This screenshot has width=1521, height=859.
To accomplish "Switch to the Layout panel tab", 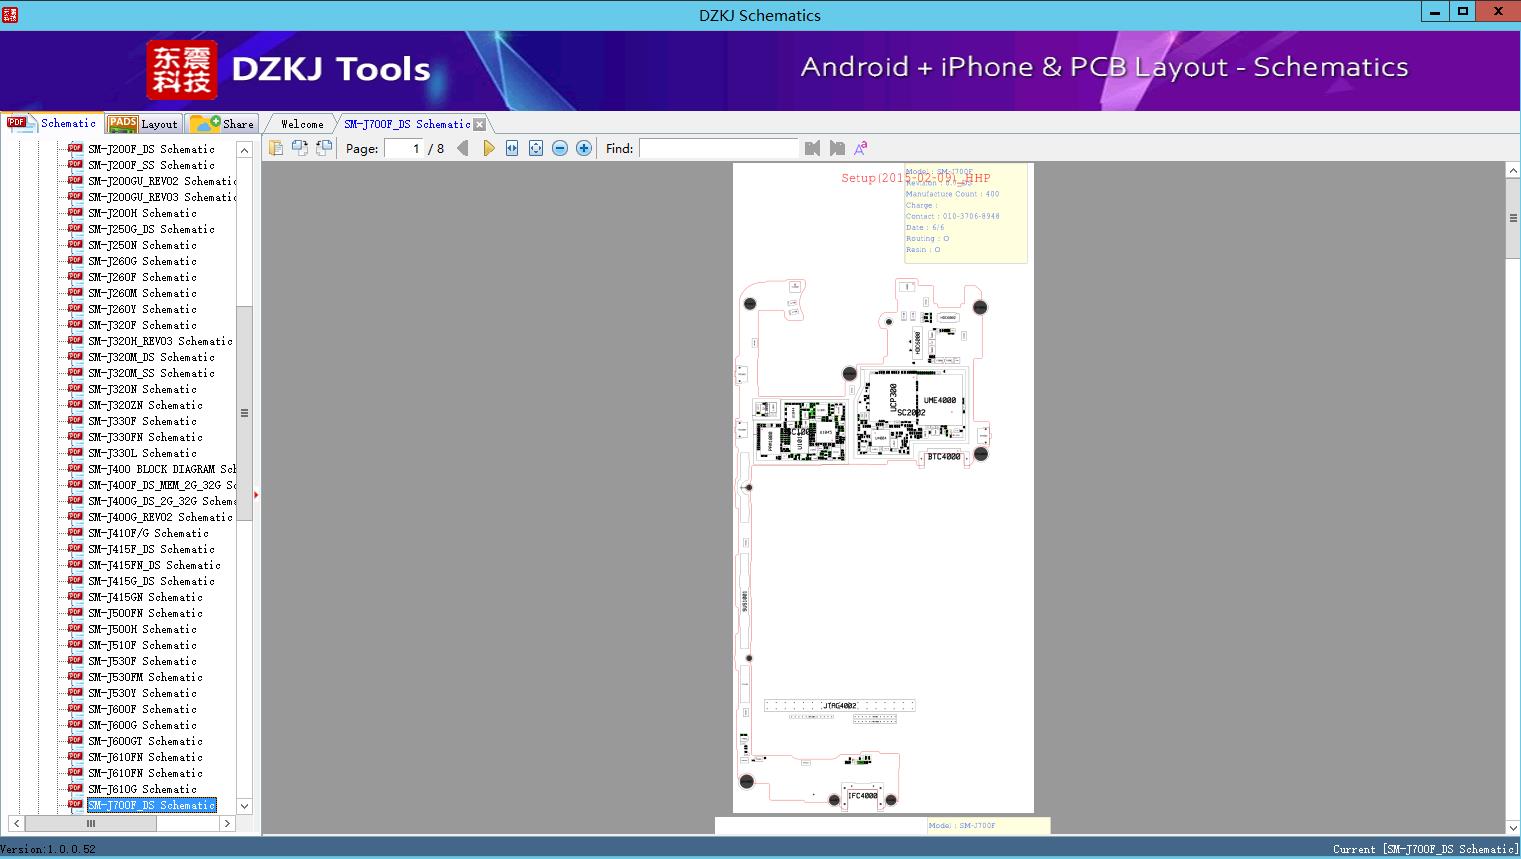I will coord(143,124).
